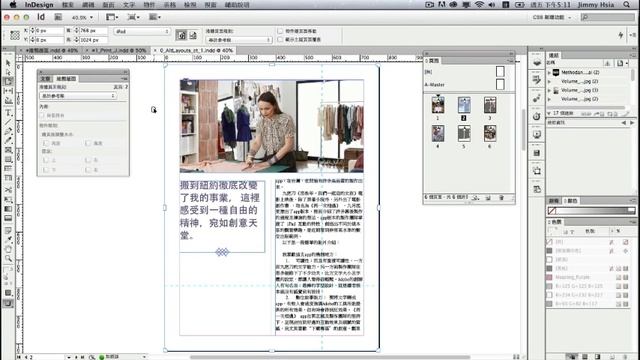Select the Pencil tool
Viewport: 640px width, 360px height.
point(8,141)
